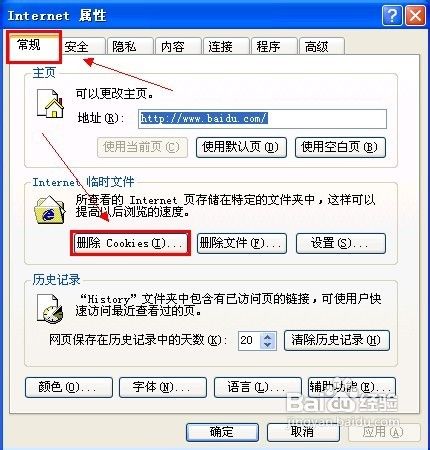Click the homepage address input field
The image size is (430, 450).
click(262, 119)
